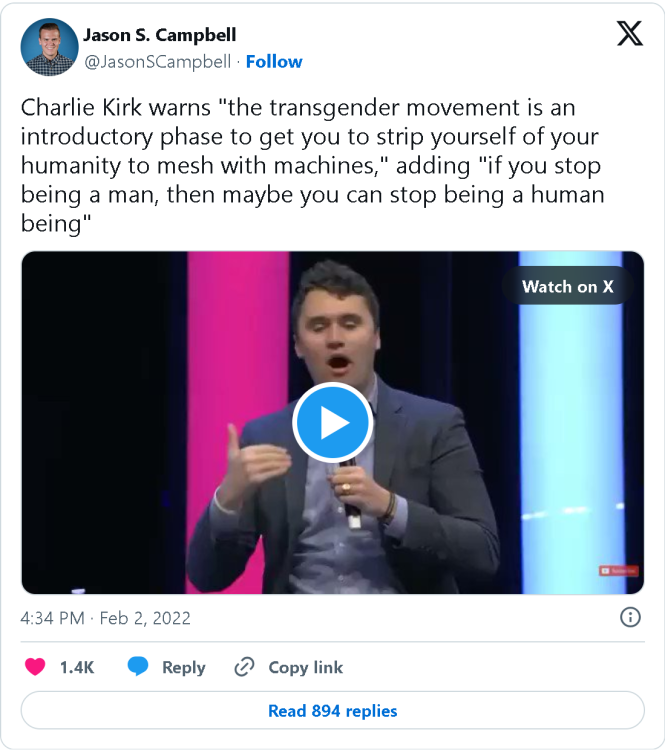665x750 pixels.
Task: Click the 4:34 PM Feb 2, 2022 timestamp
Action: click(x=105, y=618)
